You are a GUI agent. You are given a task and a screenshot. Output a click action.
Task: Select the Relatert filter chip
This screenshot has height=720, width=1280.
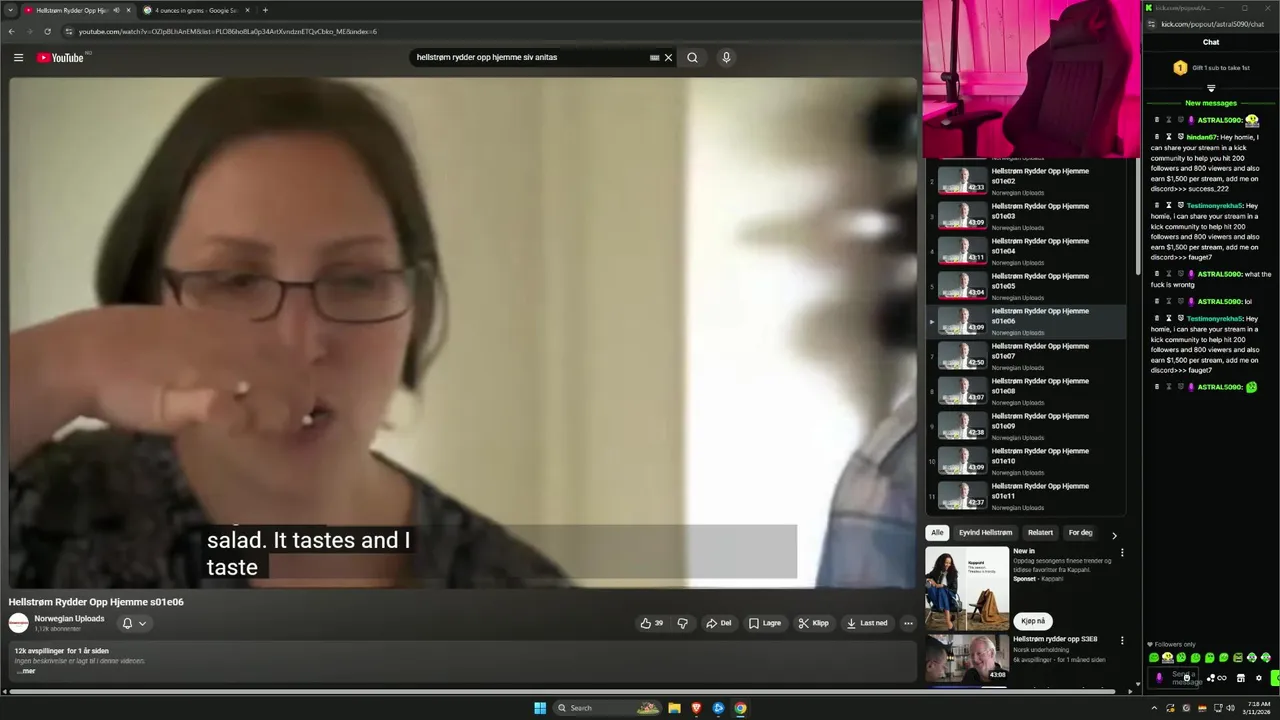click(1040, 533)
